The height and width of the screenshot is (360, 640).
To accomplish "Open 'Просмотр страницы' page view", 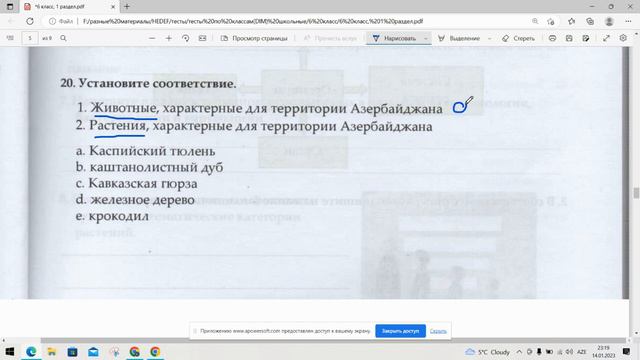I will (x=254, y=38).
